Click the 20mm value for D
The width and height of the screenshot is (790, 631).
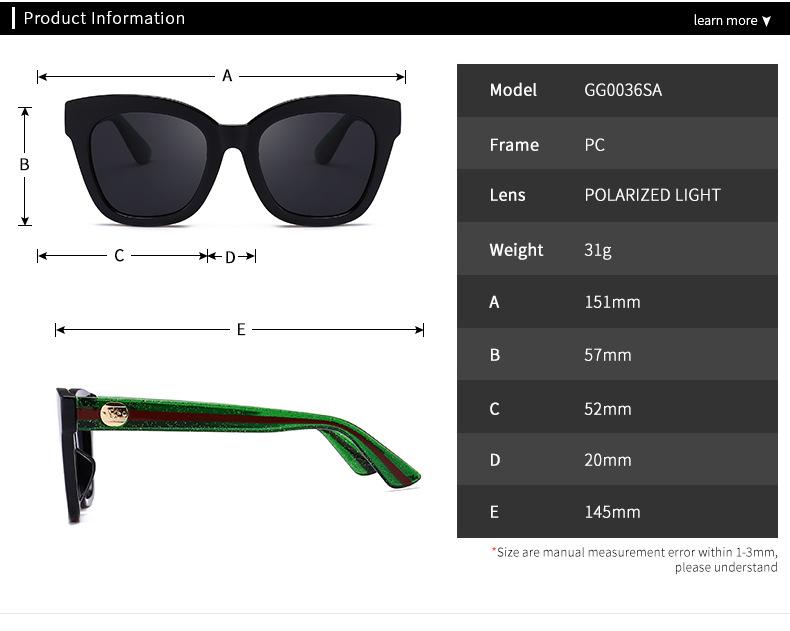(x=608, y=460)
